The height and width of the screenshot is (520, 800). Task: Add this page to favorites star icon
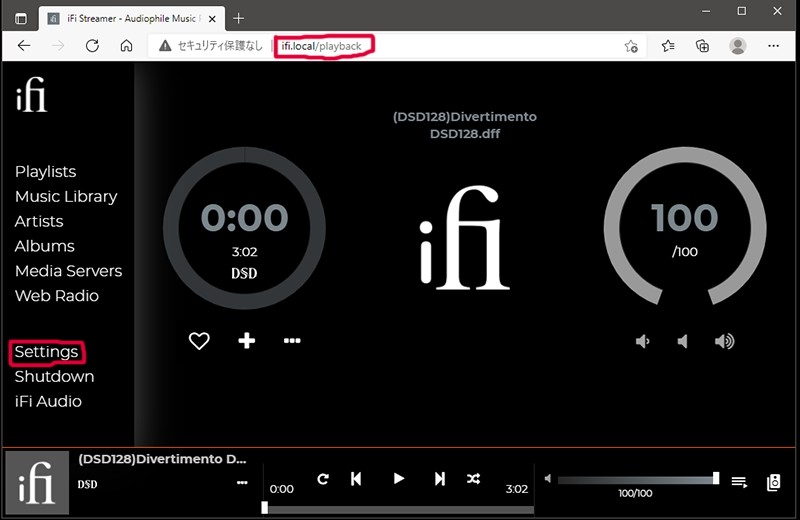click(631, 46)
